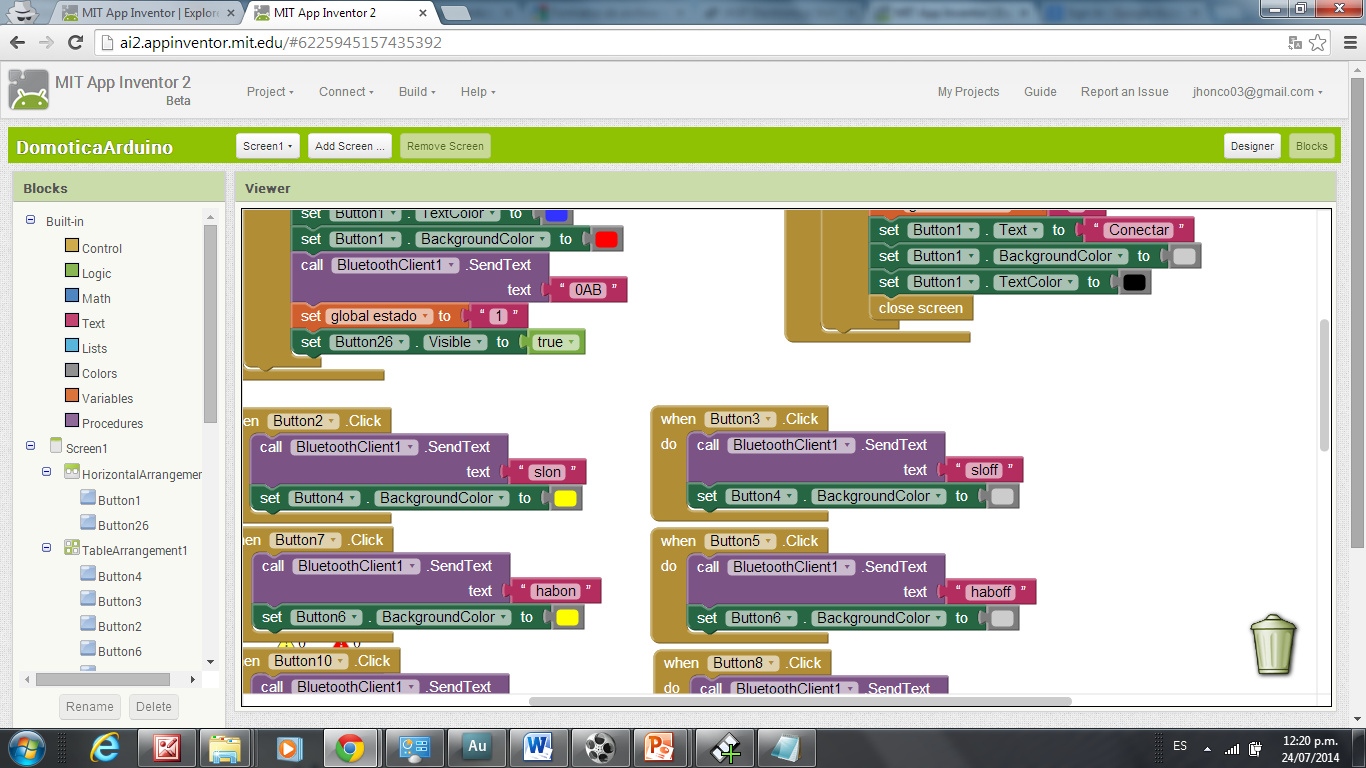
Task: Click the Rename button
Action: pyautogui.click(x=90, y=706)
